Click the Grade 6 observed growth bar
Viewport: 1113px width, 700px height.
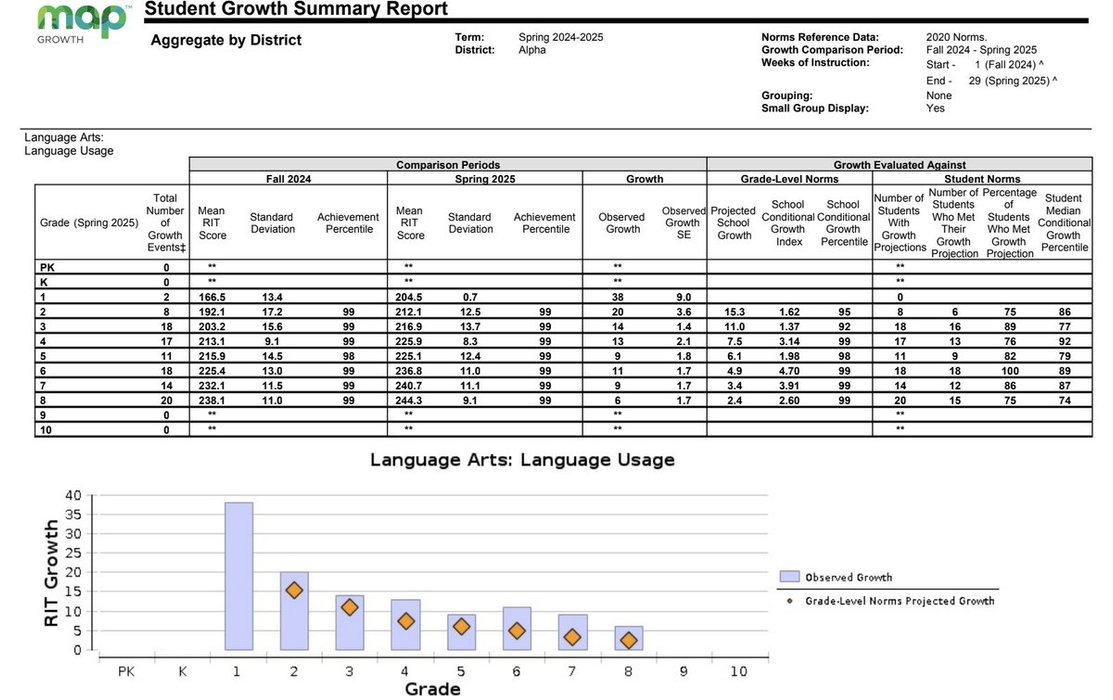click(x=517, y=628)
